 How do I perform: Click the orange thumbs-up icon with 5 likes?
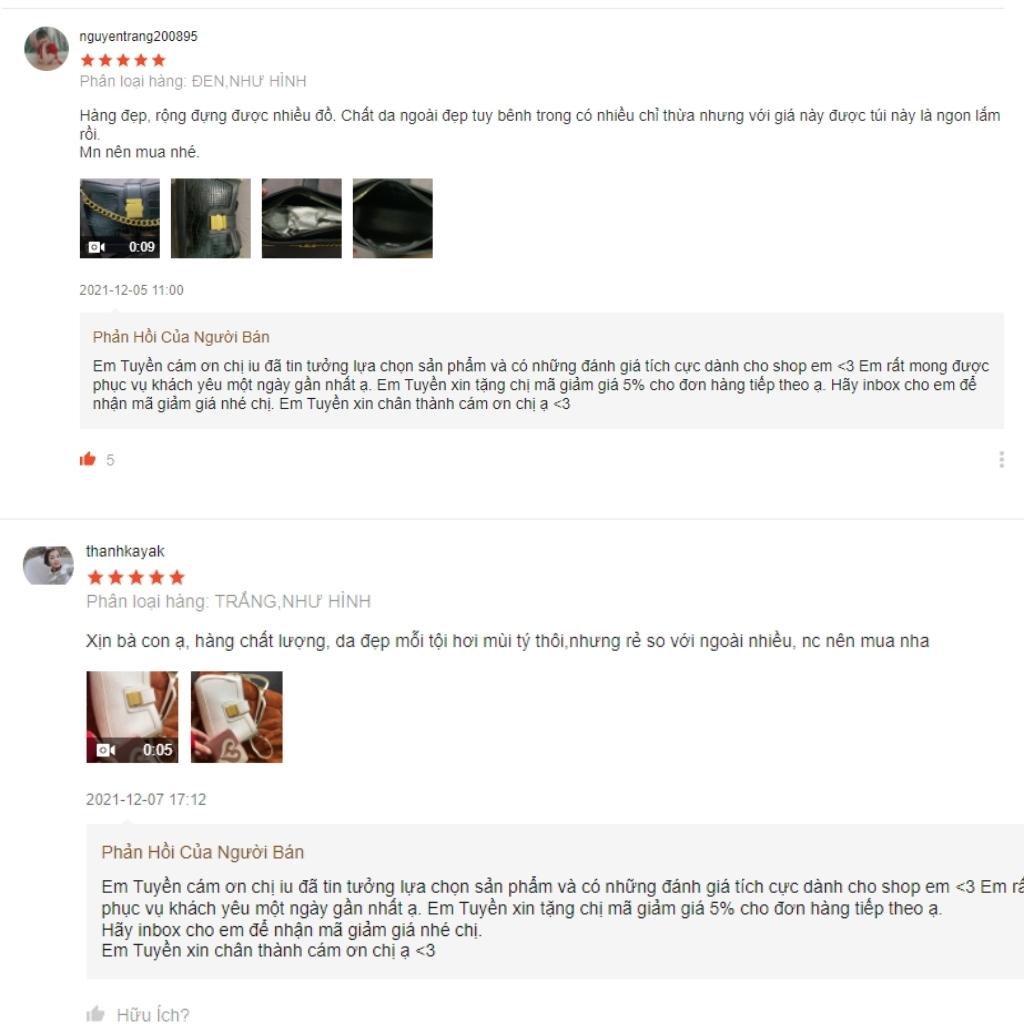point(88,459)
